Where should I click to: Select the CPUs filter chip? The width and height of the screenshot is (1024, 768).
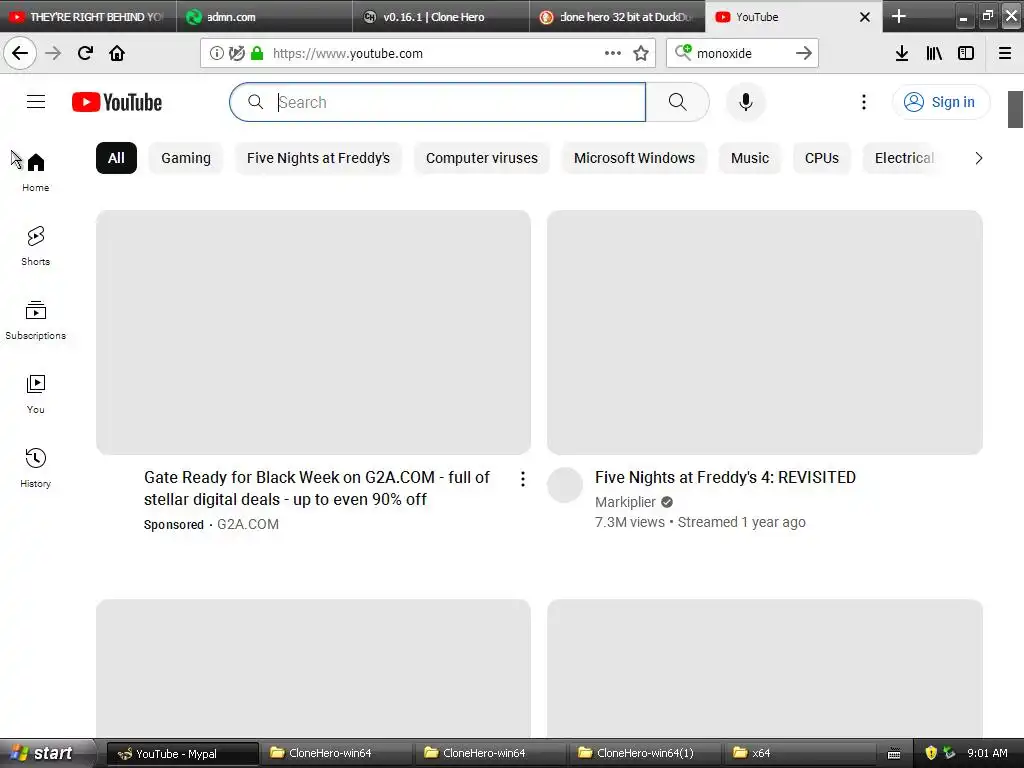[822, 158]
